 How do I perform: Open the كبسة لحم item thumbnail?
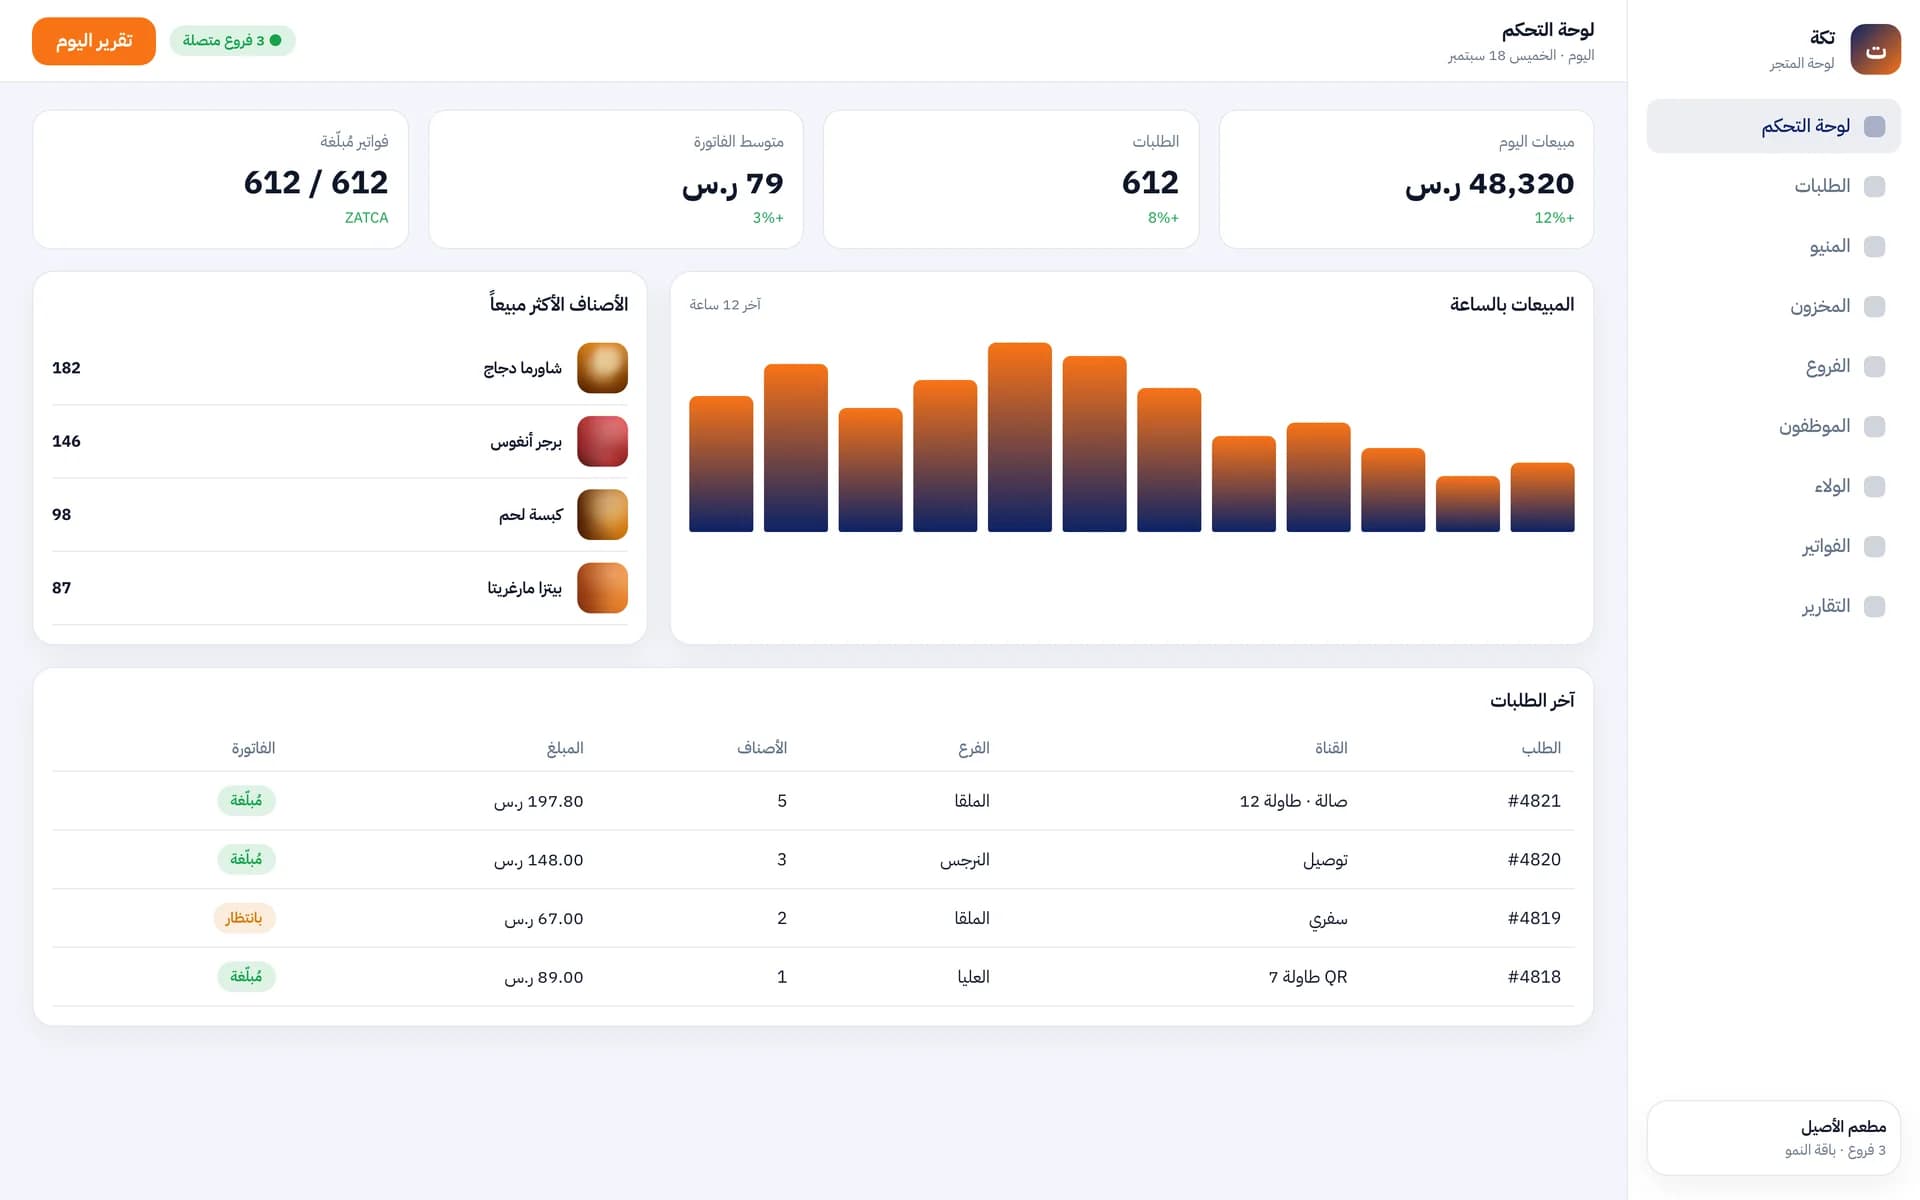[x=602, y=514]
